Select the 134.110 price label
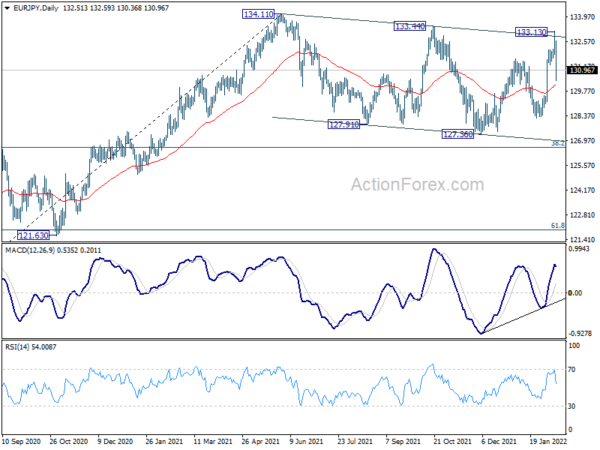The image size is (600, 450). coord(259,15)
